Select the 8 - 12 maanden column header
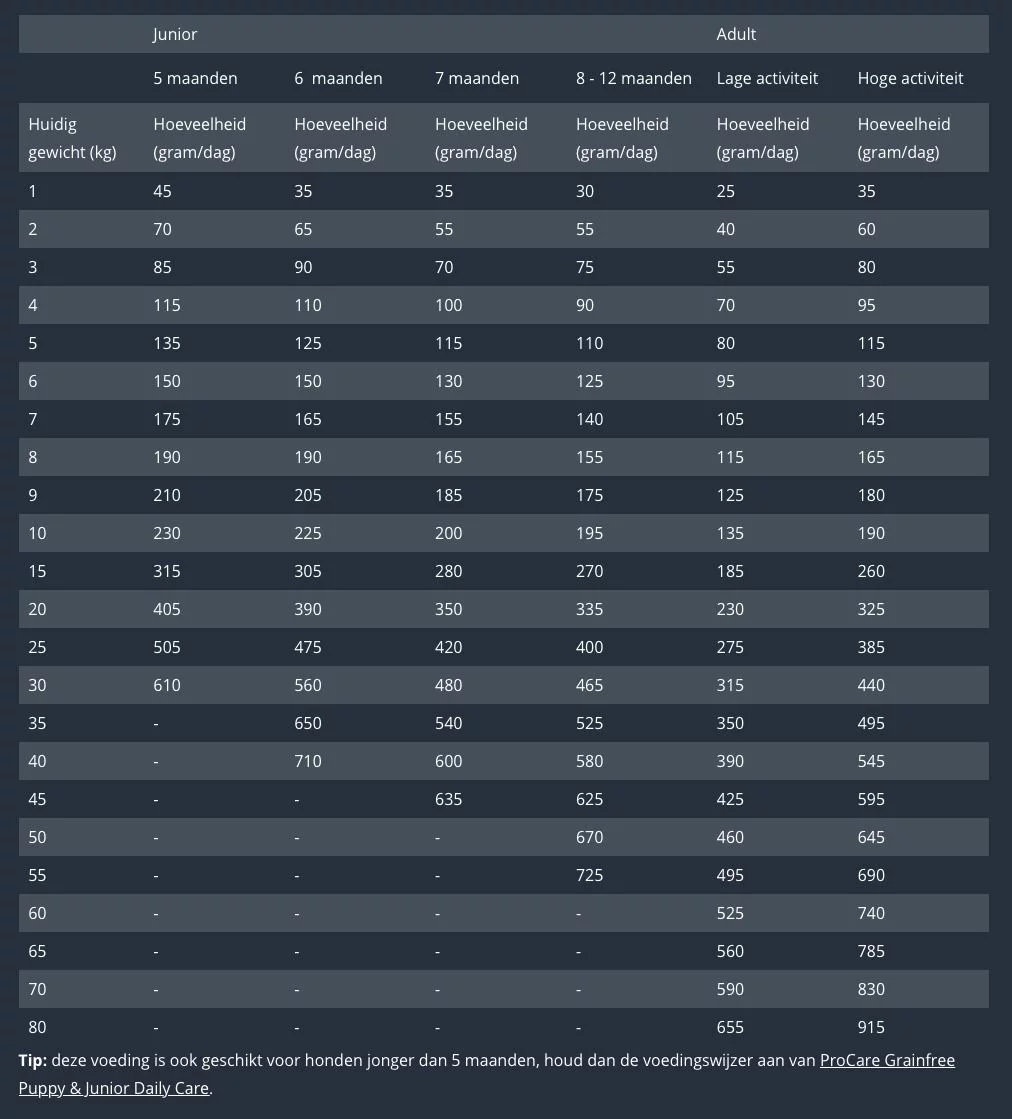 coord(633,78)
